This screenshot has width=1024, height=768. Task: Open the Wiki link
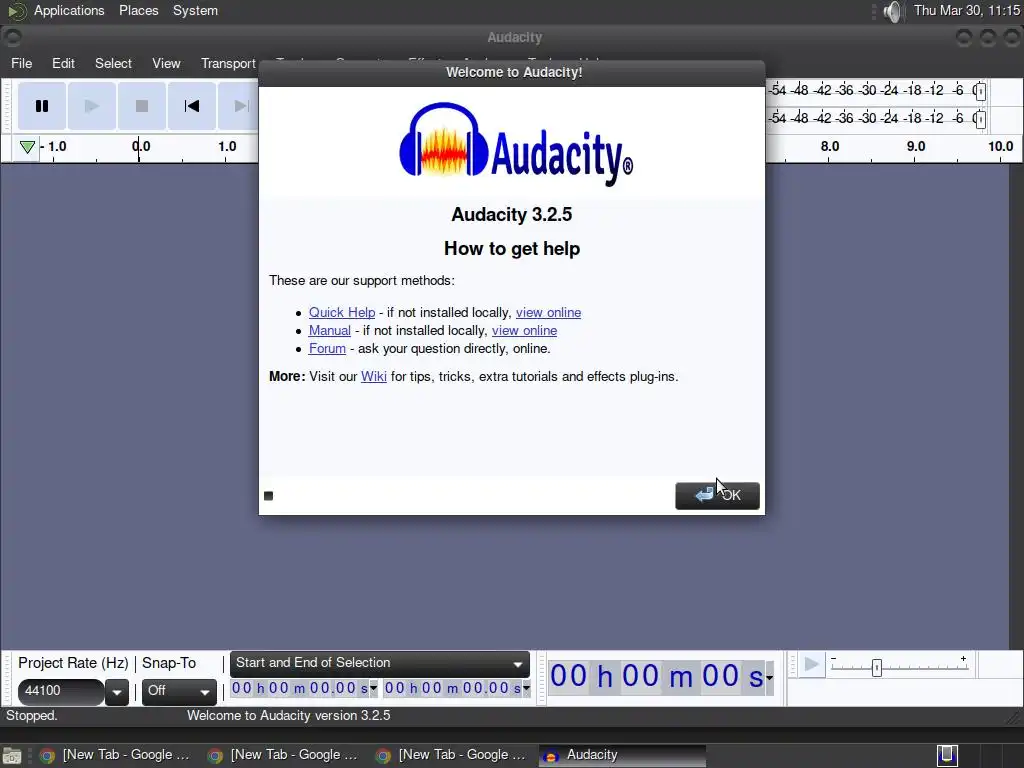pyautogui.click(x=374, y=376)
